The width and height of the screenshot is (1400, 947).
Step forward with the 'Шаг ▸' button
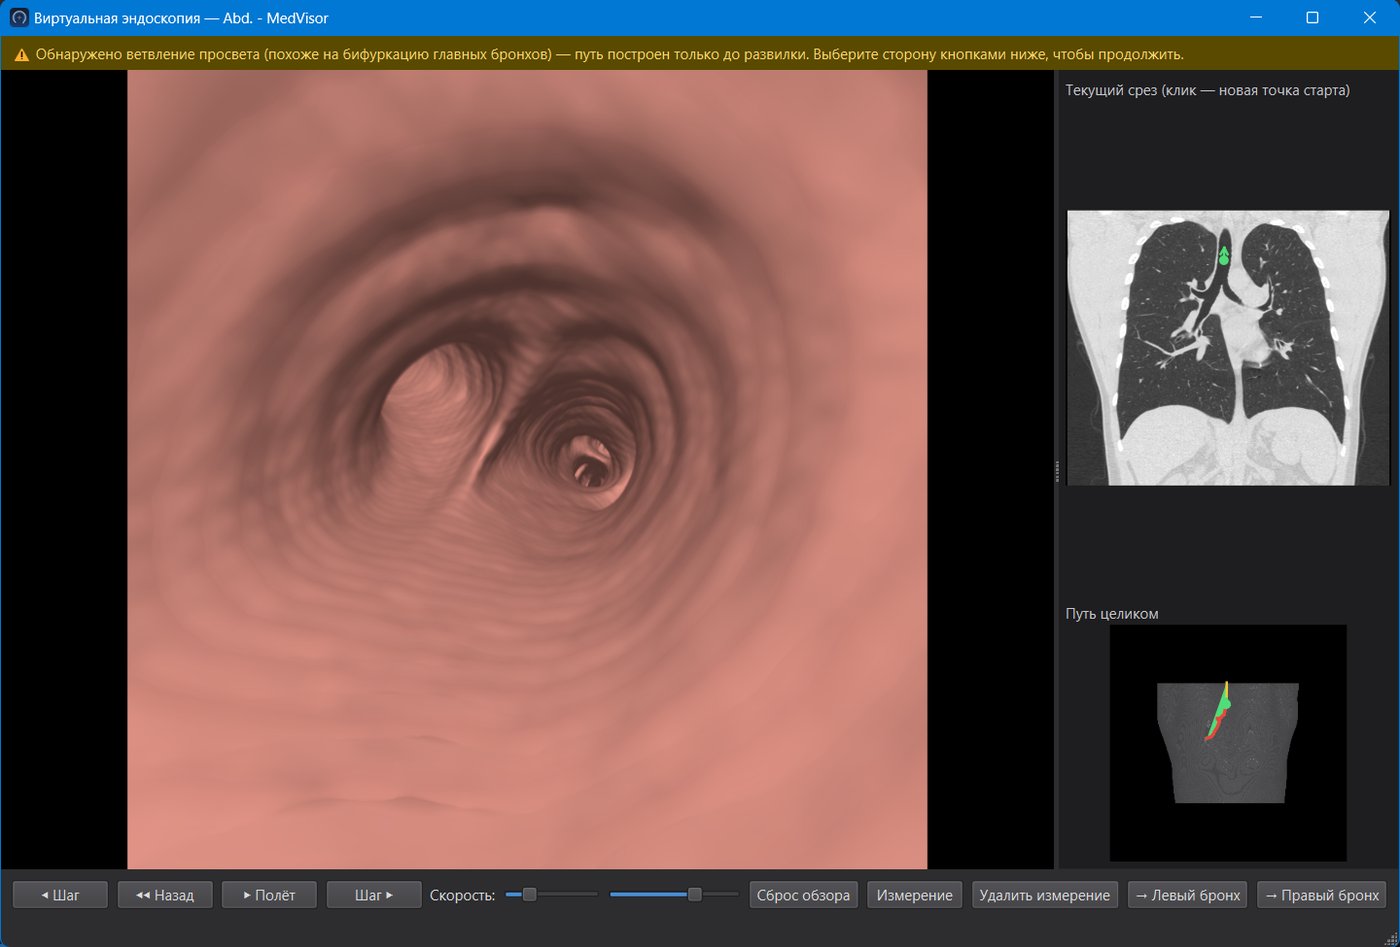coord(374,895)
